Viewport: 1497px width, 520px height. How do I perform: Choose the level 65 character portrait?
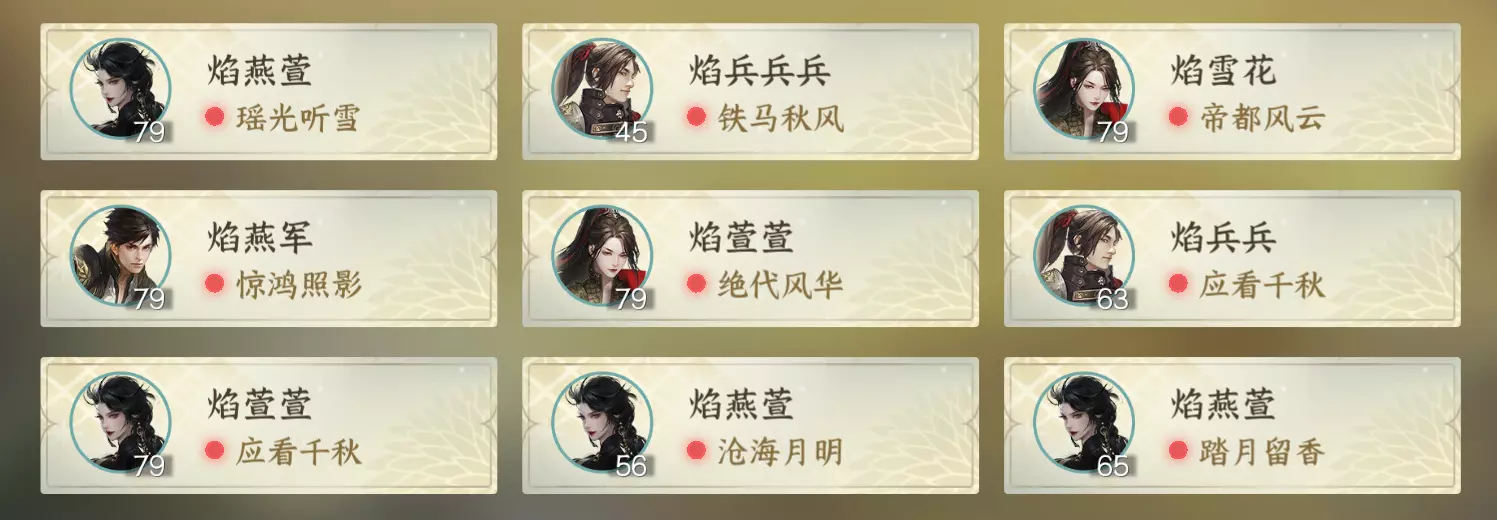click(x=1084, y=422)
